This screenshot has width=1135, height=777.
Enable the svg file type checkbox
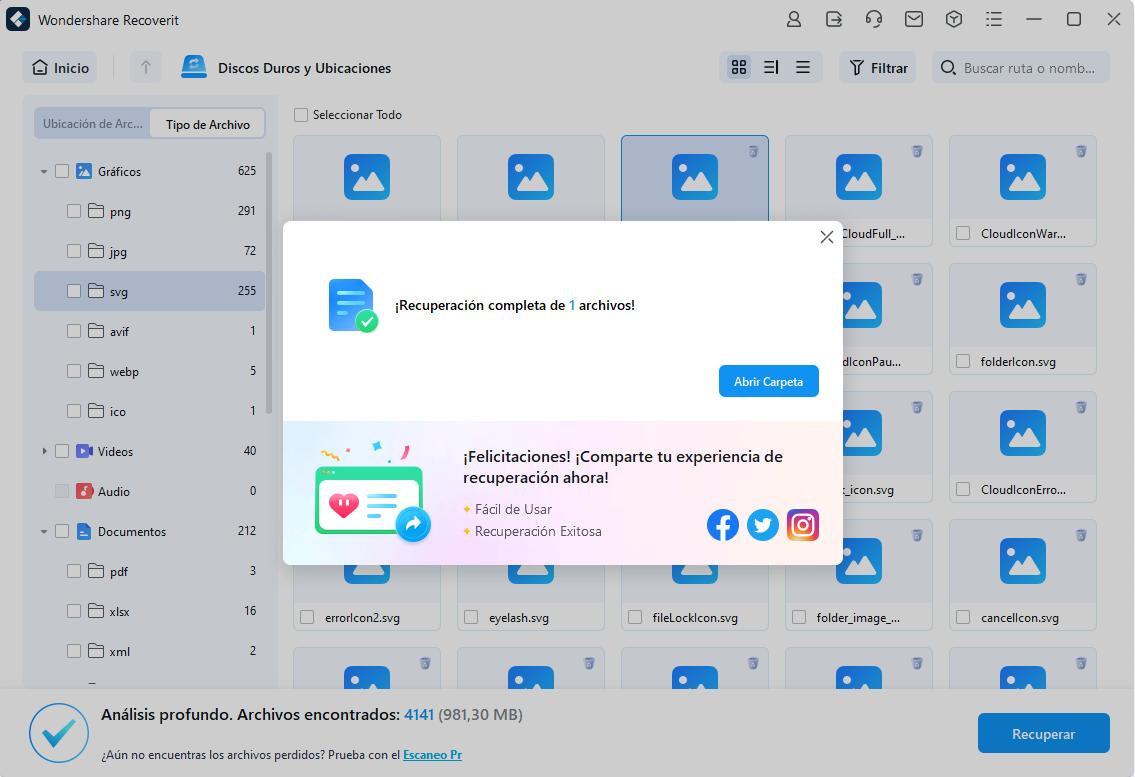pyautogui.click(x=74, y=291)
